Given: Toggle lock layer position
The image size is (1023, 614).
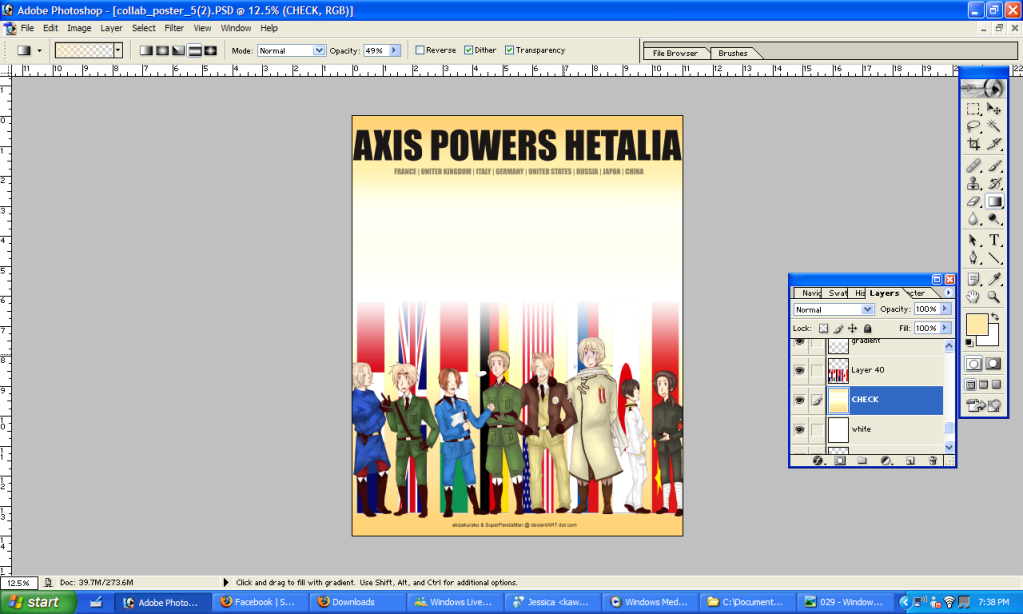Looking at the screenshot, I should pos(853,328).
